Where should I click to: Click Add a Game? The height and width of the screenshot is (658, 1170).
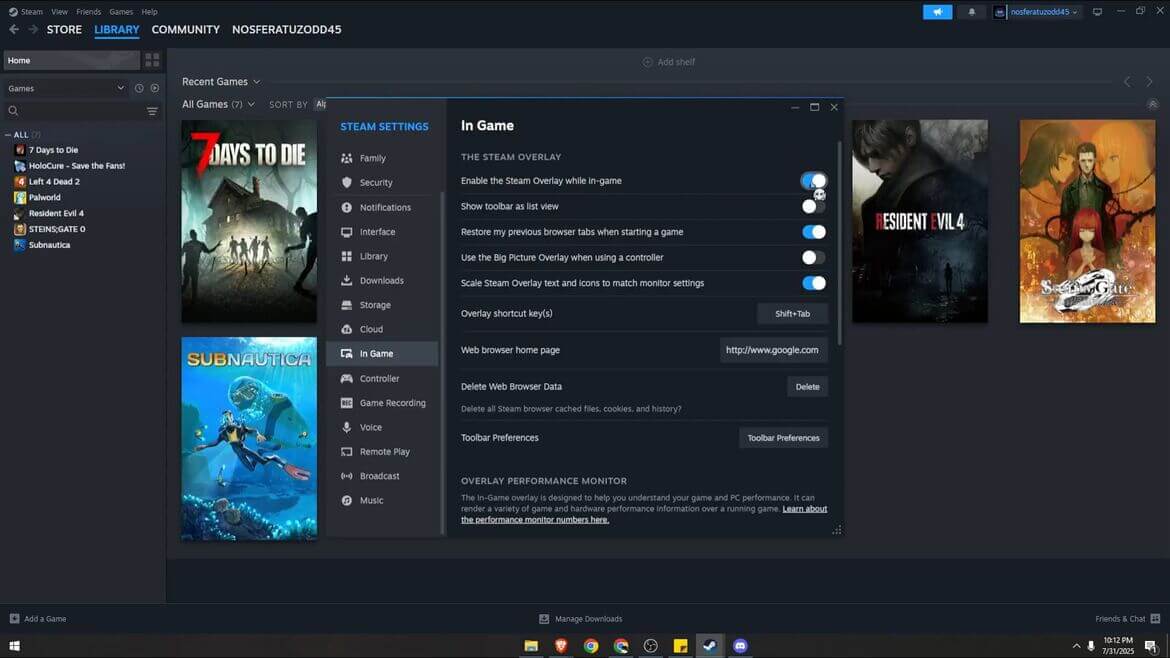[x=37, y=618]
